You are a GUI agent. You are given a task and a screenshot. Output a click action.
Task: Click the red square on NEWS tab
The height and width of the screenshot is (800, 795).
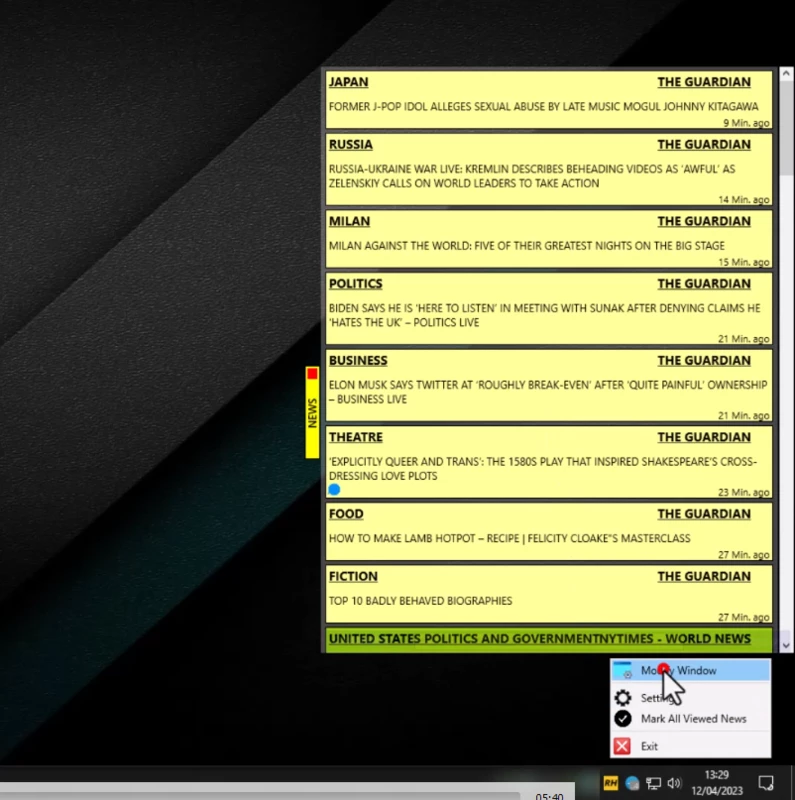click(312, 374)
